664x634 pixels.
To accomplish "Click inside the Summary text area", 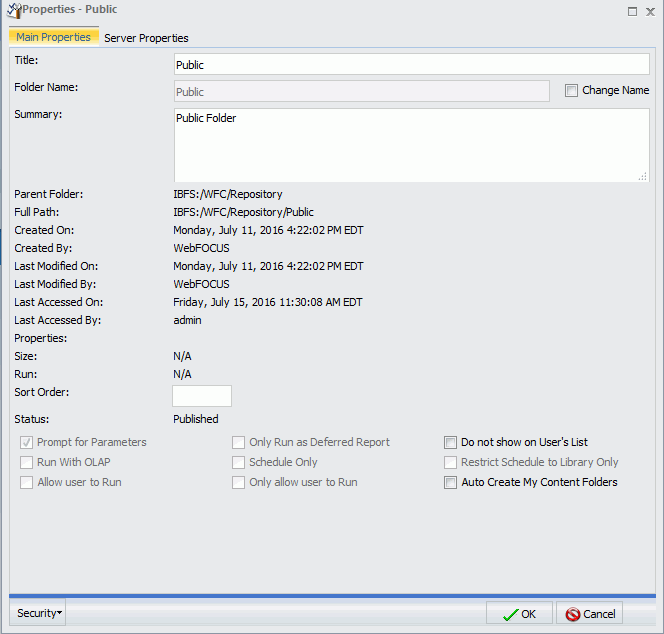I will click(412, 145).
